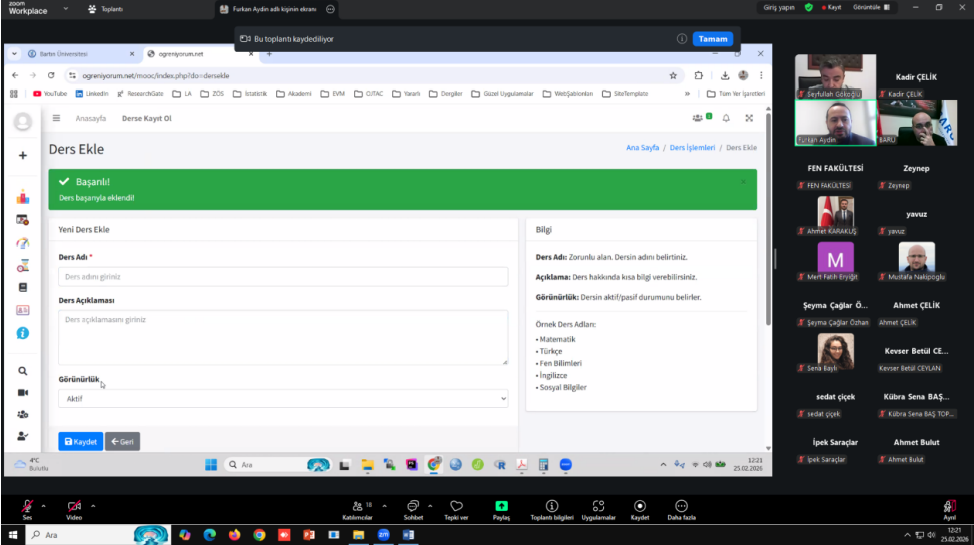Open the Derse Kayıt Ol menu item
Image resolution: width=974 pixels, height=545 pixels.
coord(147,118)
